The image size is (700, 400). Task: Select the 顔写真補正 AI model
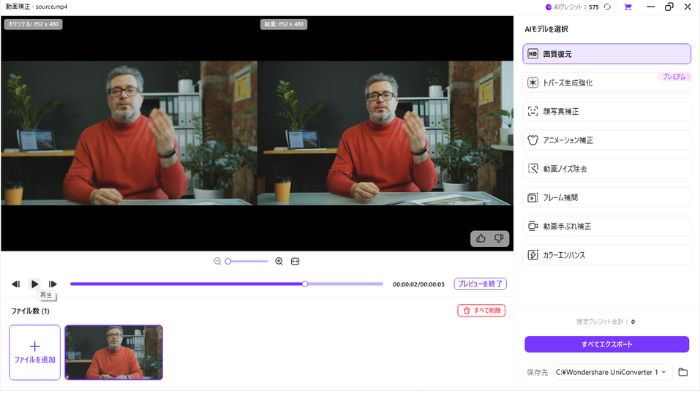606,111
